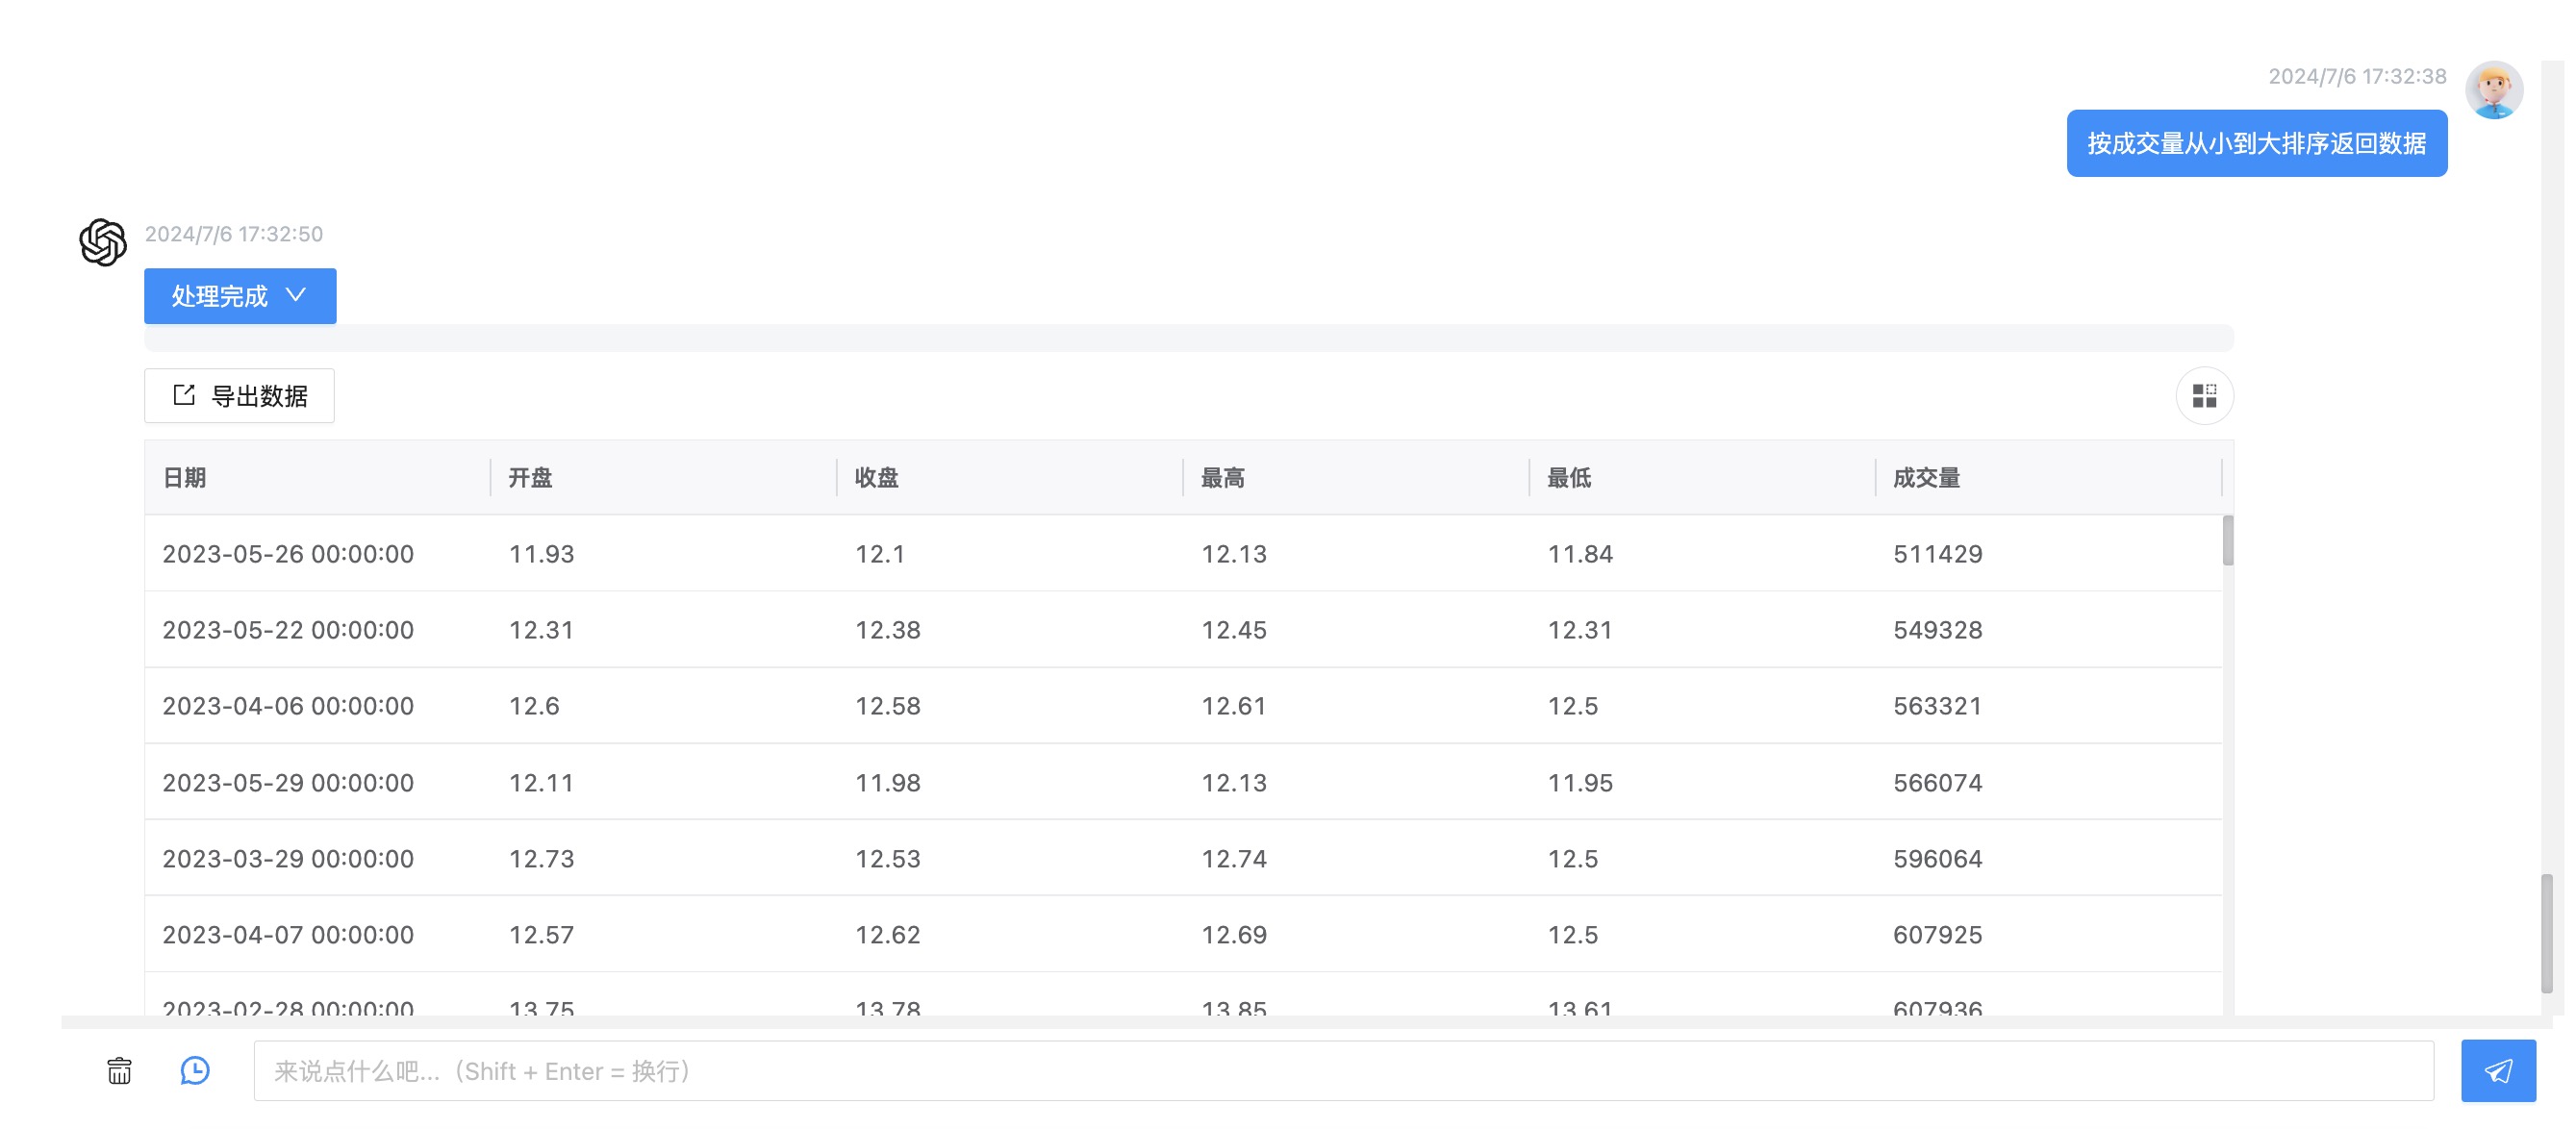Click the chat page scrollbar thumb
2576x1129 pixels.
point(2546,932)
